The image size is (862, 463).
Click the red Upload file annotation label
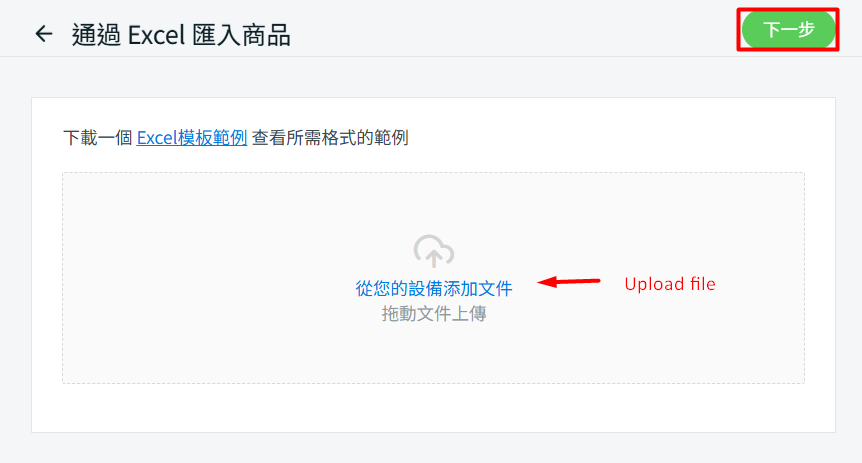(670, 284)
